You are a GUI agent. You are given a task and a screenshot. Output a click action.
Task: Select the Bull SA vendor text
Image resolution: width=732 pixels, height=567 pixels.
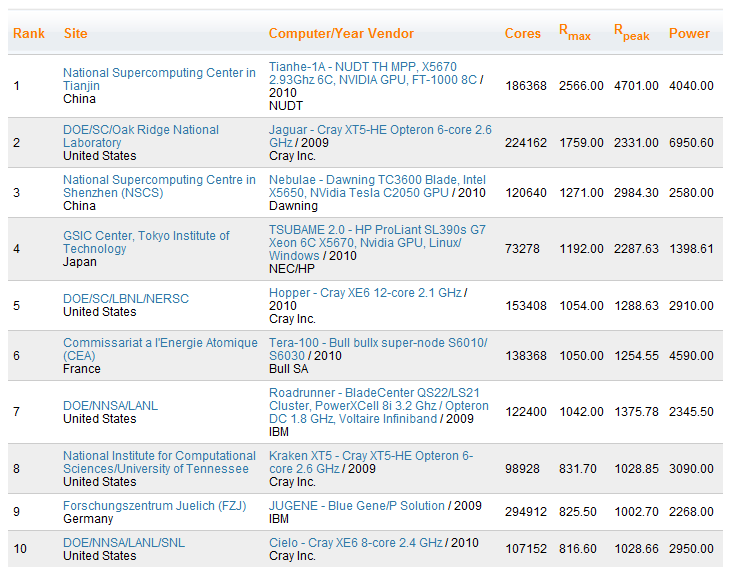289,369
